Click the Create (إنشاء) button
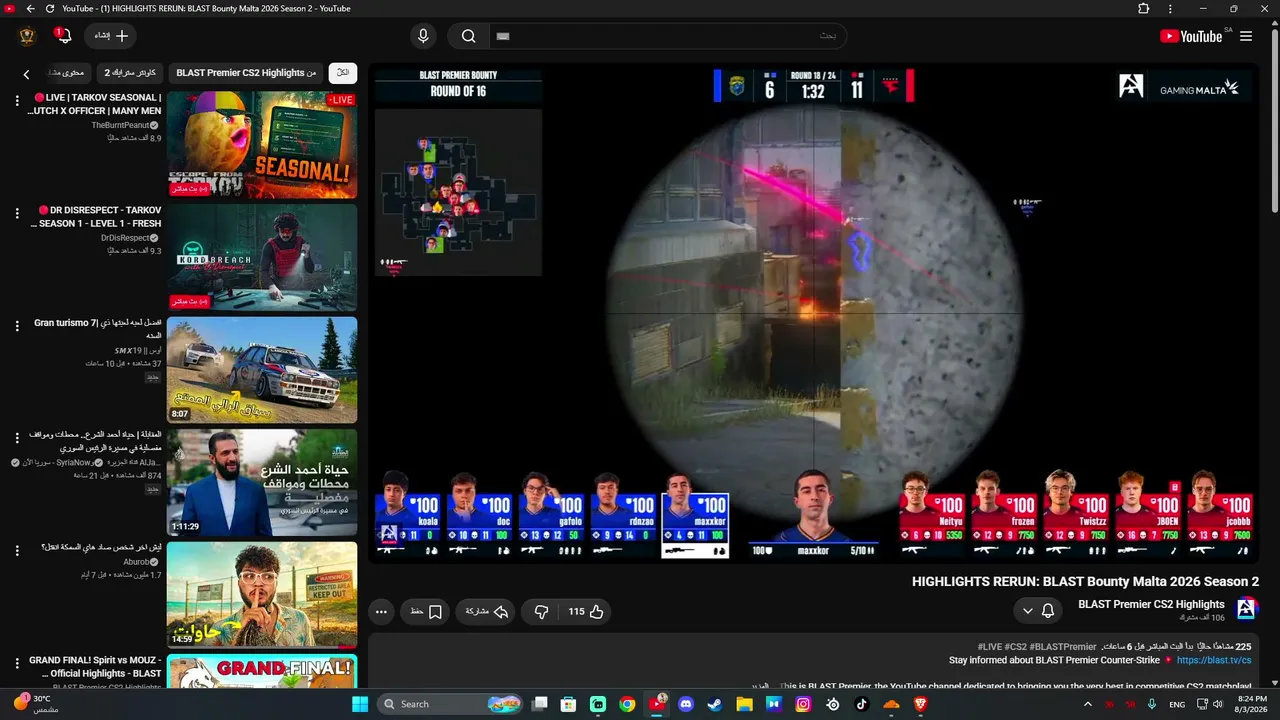The width and height of the screenshot is (1280, 720). (110, 36)
